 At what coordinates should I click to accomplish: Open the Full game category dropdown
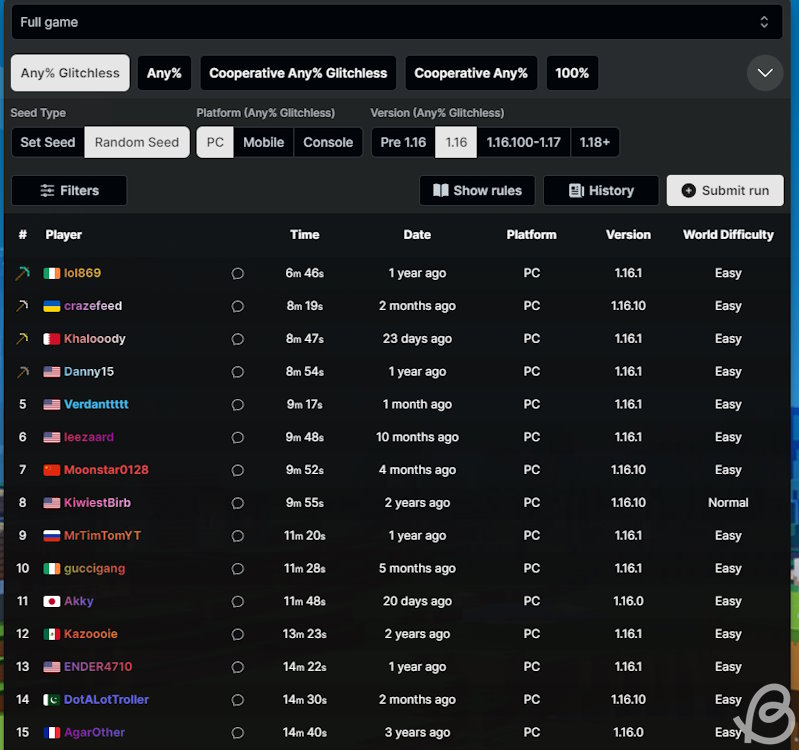pyautogui.click(x=397, y=22)
